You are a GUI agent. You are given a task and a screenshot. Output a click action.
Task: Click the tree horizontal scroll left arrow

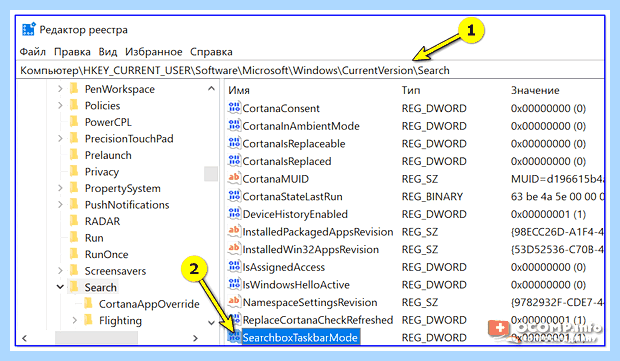pyautogui.click(x=25, y=338)
